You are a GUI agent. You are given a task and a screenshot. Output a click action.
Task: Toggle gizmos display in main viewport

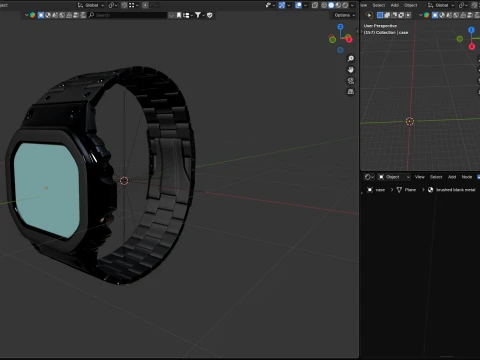point(282,5)
